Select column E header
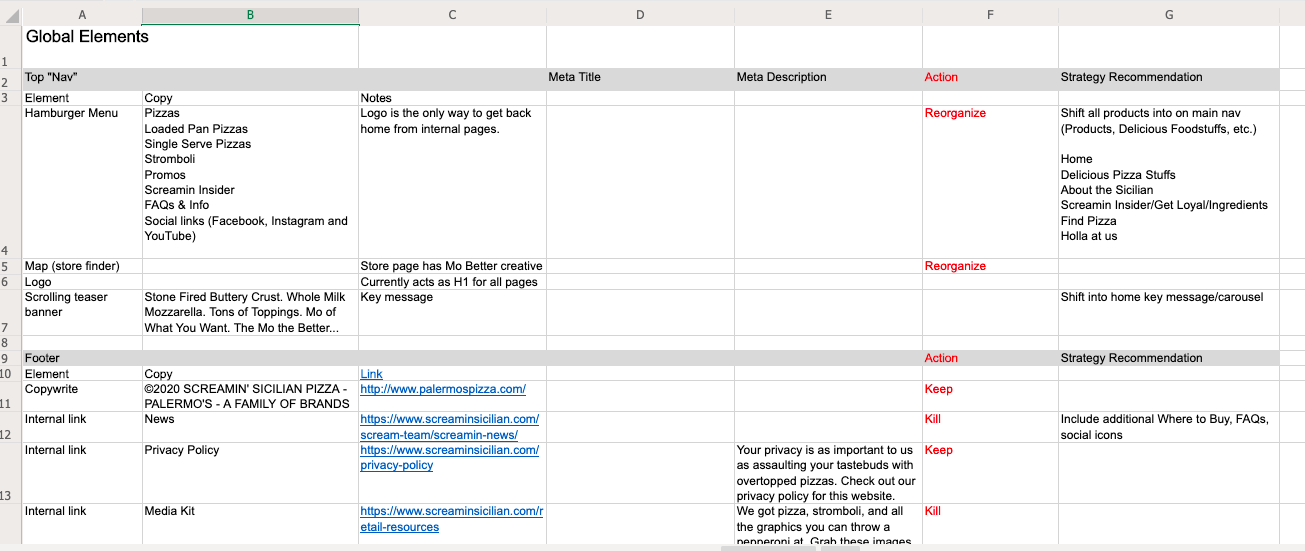The image size is (1305, 551). coord(828,15)
